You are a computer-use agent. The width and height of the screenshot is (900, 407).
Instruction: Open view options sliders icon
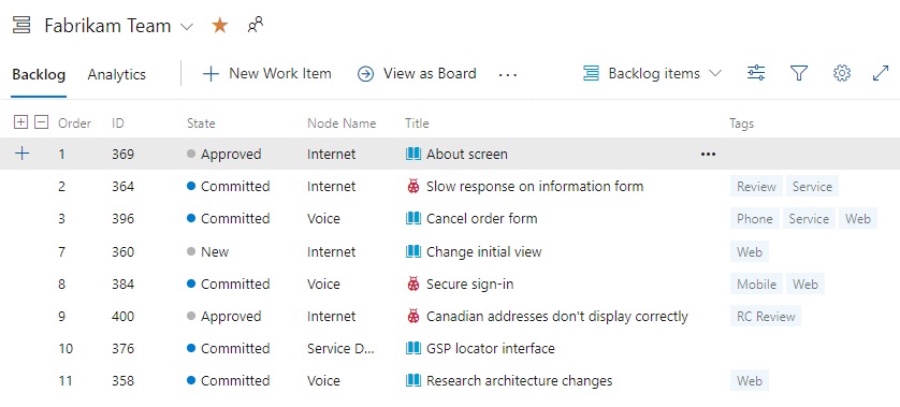[x=756, y=73]
